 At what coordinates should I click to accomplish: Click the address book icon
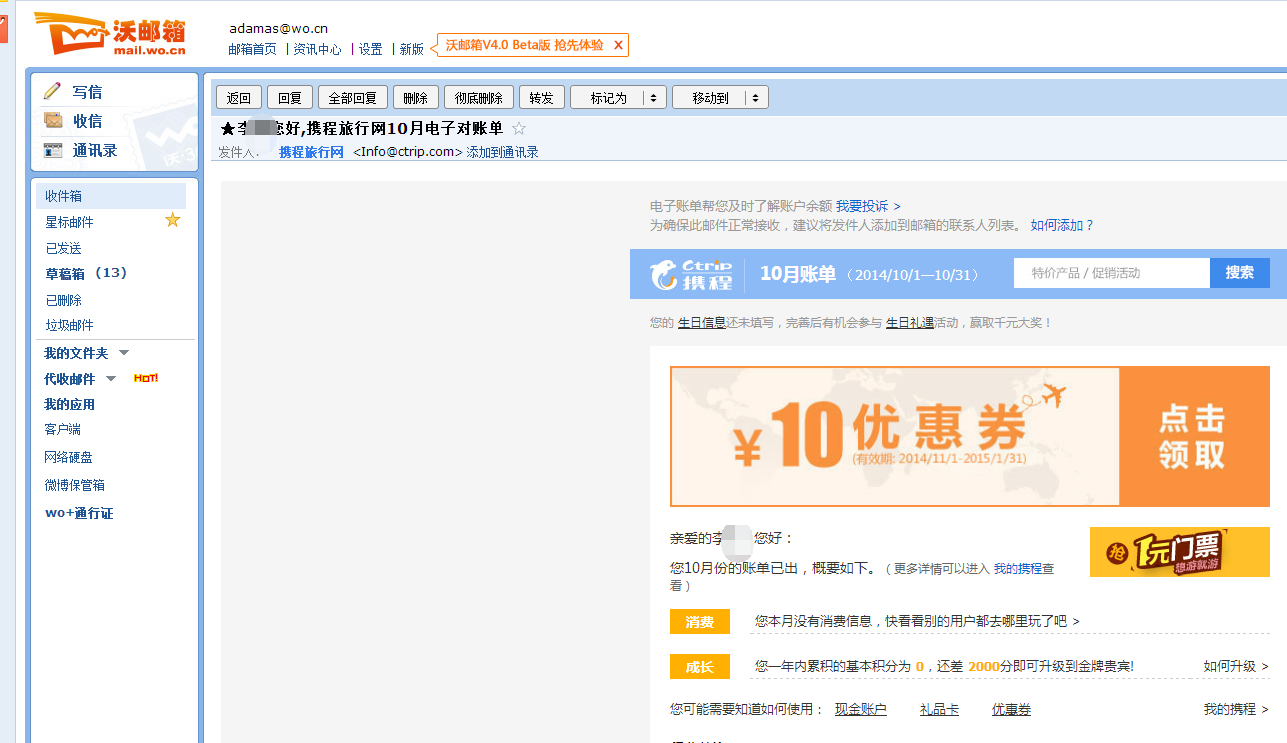53,150
